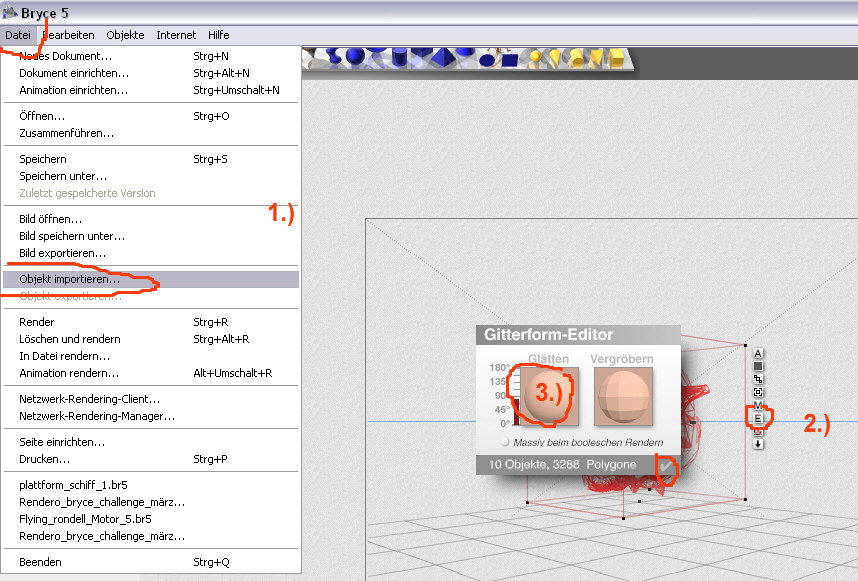Open recent file Flying_rondell_Motor_5.br5
The width and height of the screenshot is (858, 581).
151,519
